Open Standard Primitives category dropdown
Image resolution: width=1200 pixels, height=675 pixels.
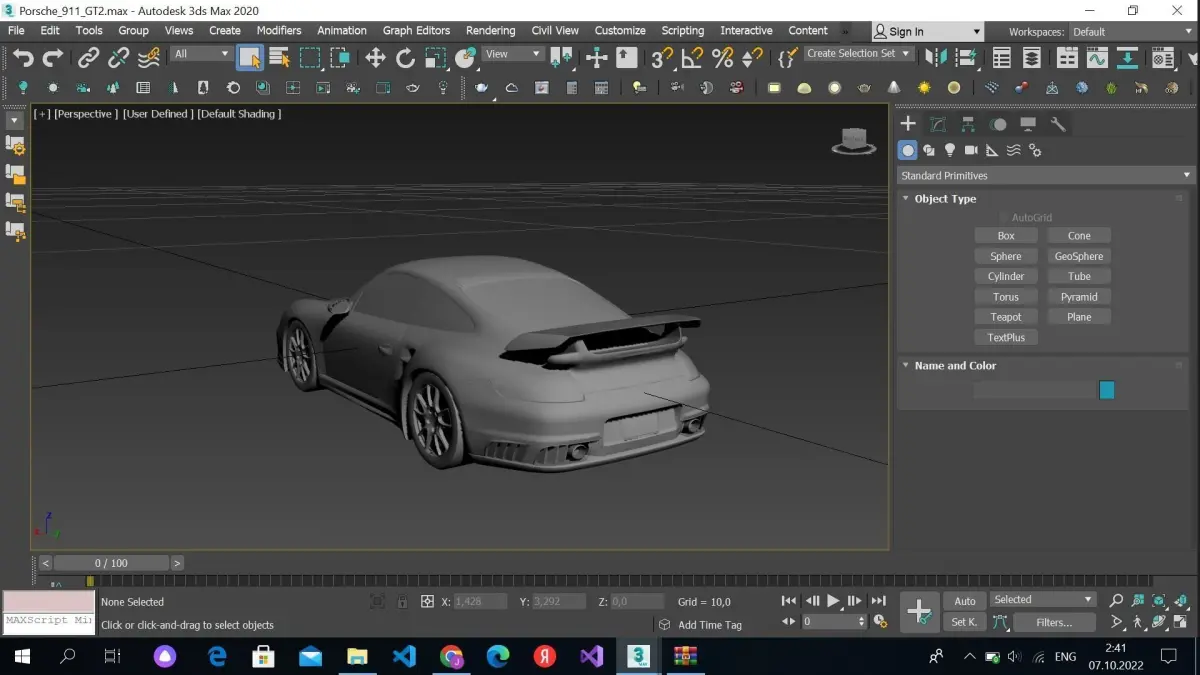[1046, 175]
